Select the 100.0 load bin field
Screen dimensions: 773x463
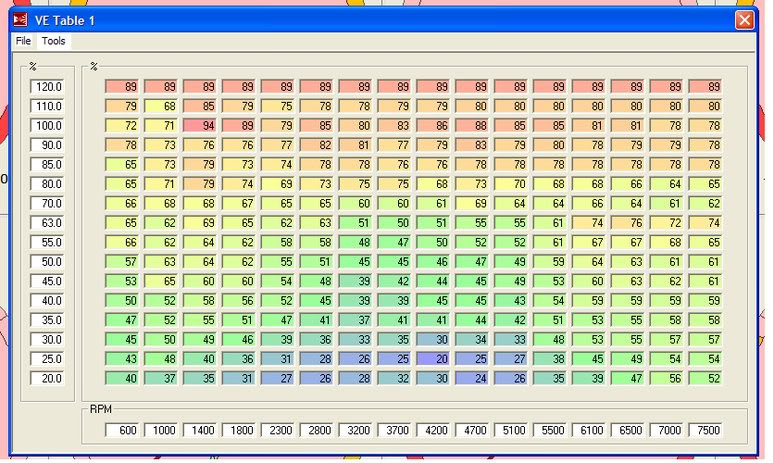pos(47,126)
